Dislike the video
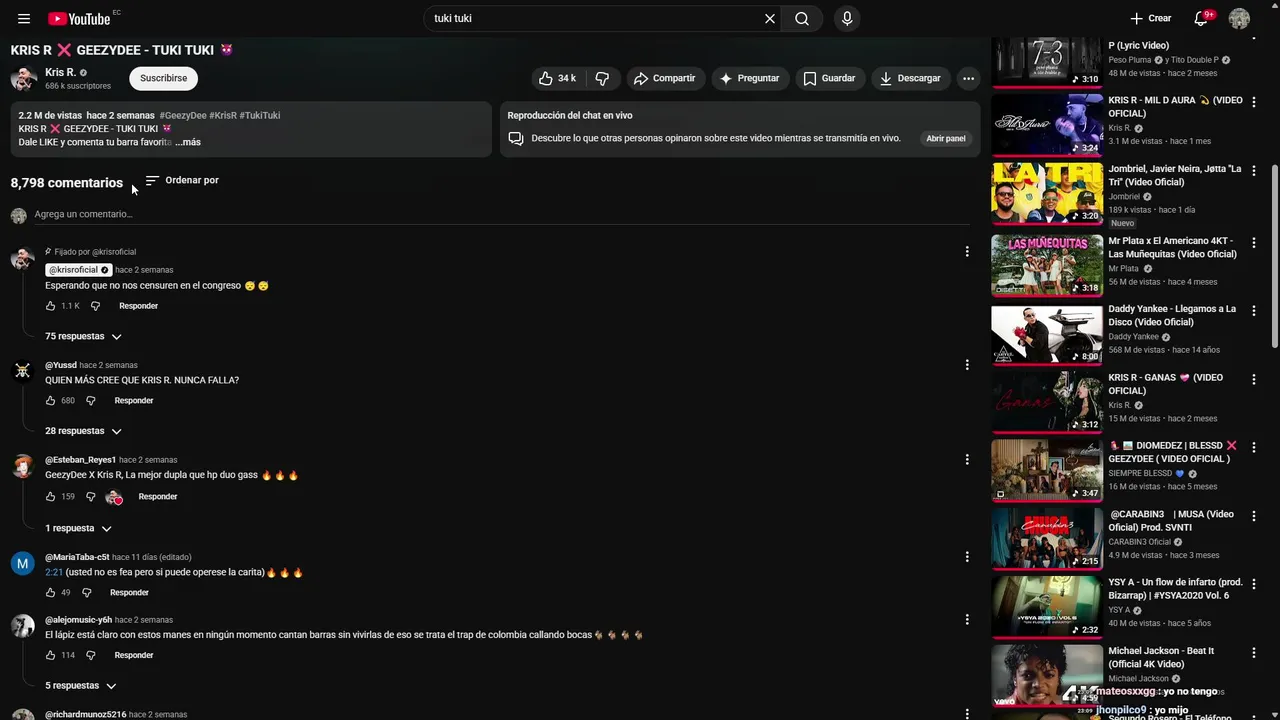Viewport: 1280px width, 720px height. [602, 78]
